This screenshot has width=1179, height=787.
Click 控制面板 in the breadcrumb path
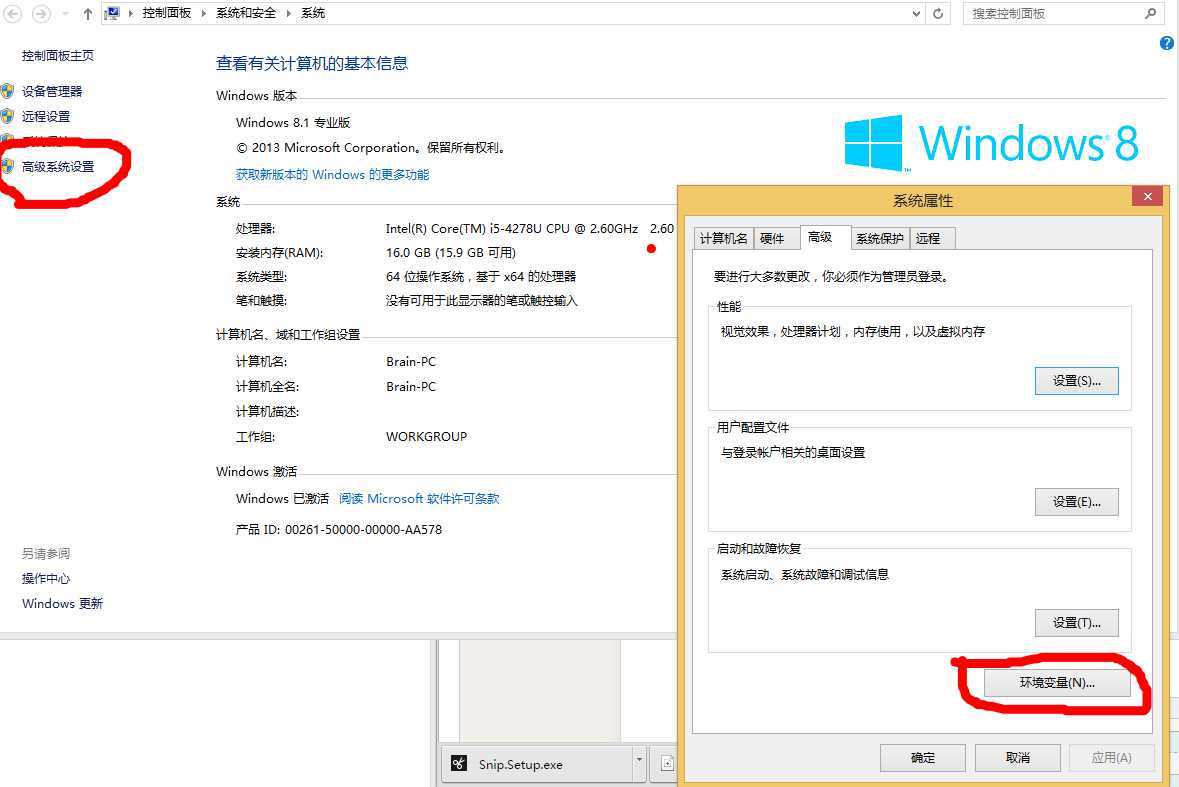[167, 13]
